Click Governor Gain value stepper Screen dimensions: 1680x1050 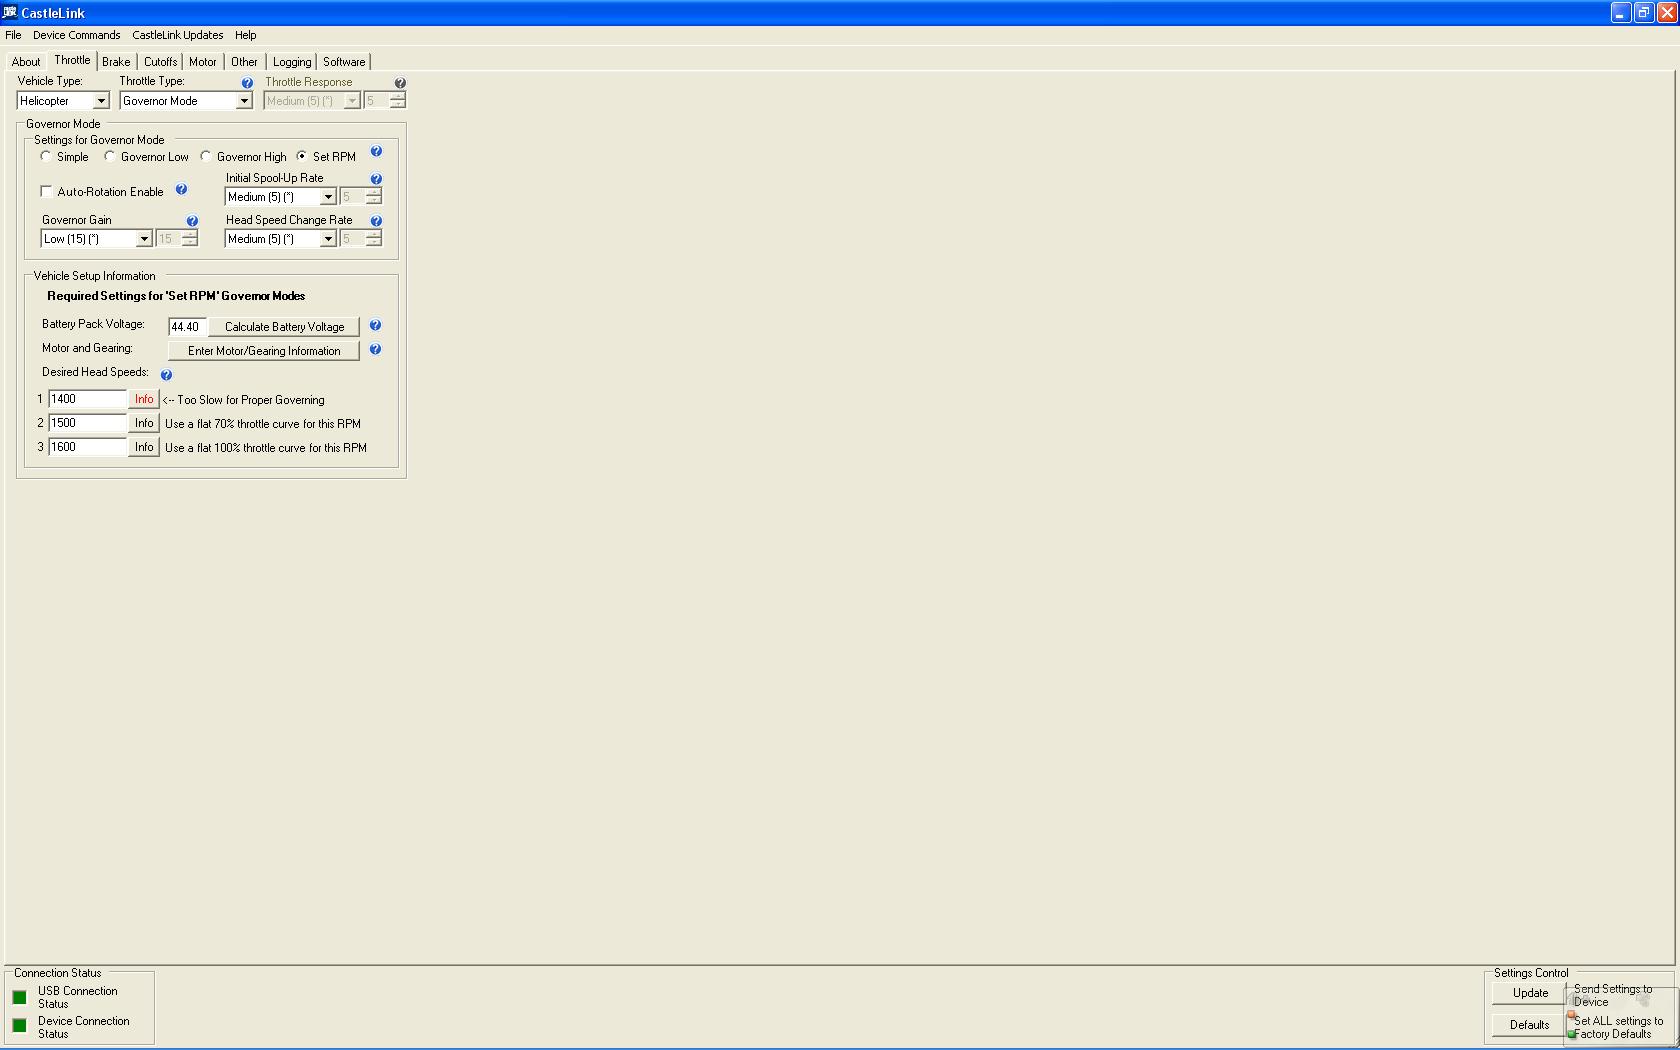coord(189,239)
